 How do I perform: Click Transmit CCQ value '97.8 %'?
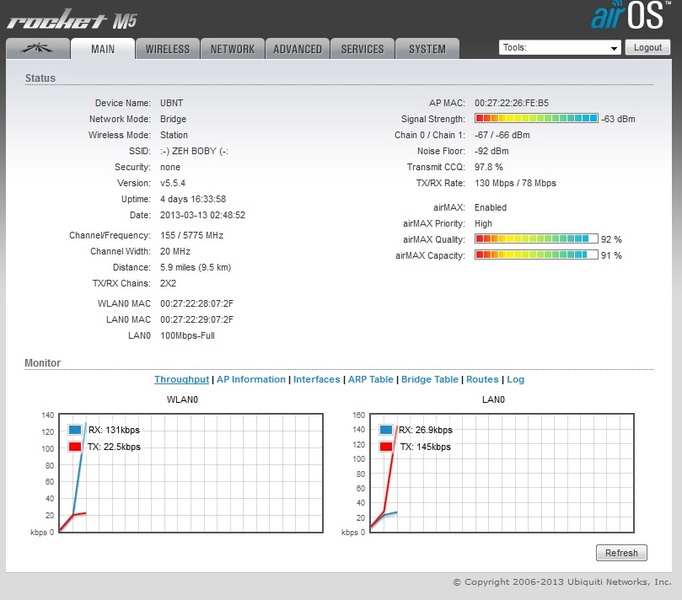[x=488, y=167]
